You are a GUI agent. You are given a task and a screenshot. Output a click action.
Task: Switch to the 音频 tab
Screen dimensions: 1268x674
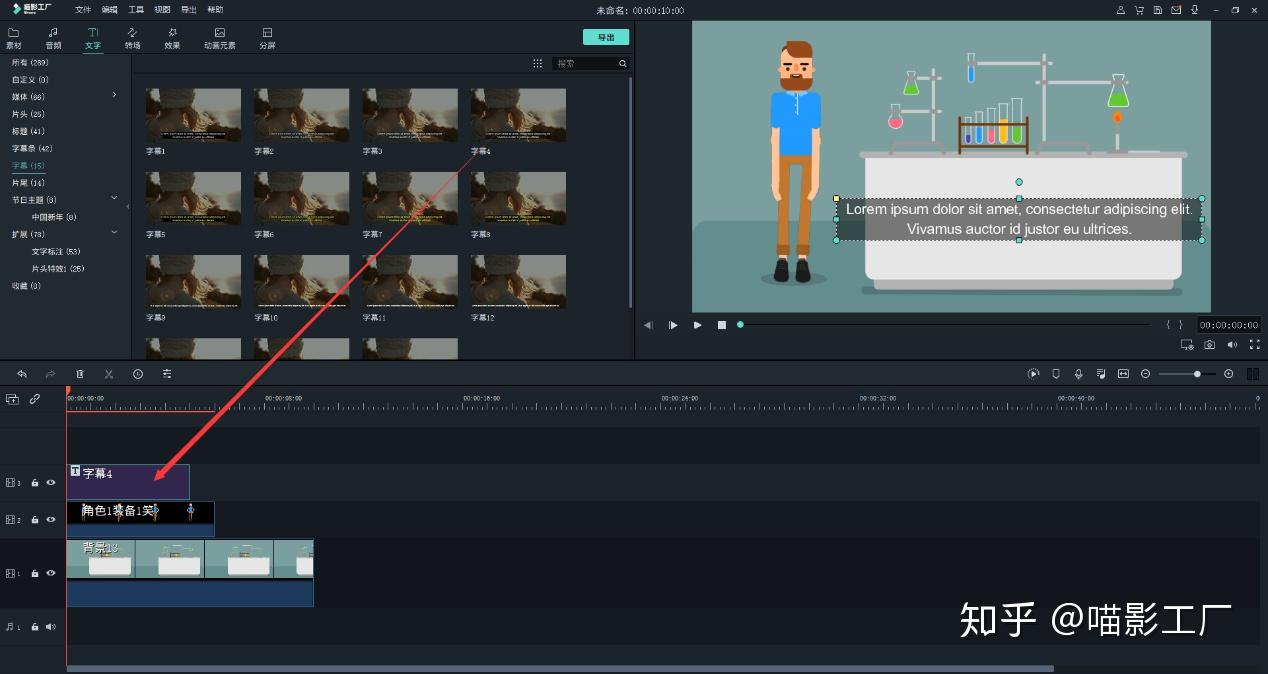point(53,38)
